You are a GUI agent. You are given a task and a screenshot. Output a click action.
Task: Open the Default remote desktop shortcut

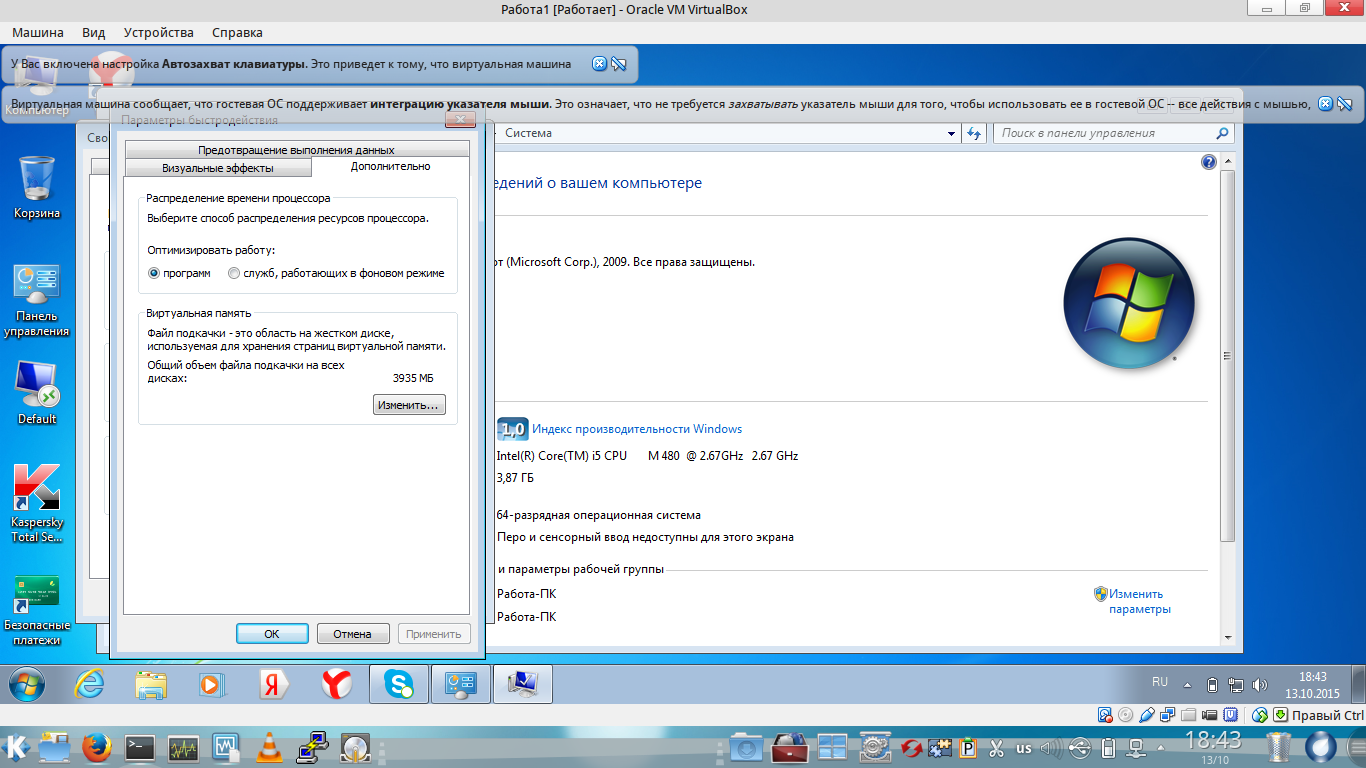coord(37,391)
